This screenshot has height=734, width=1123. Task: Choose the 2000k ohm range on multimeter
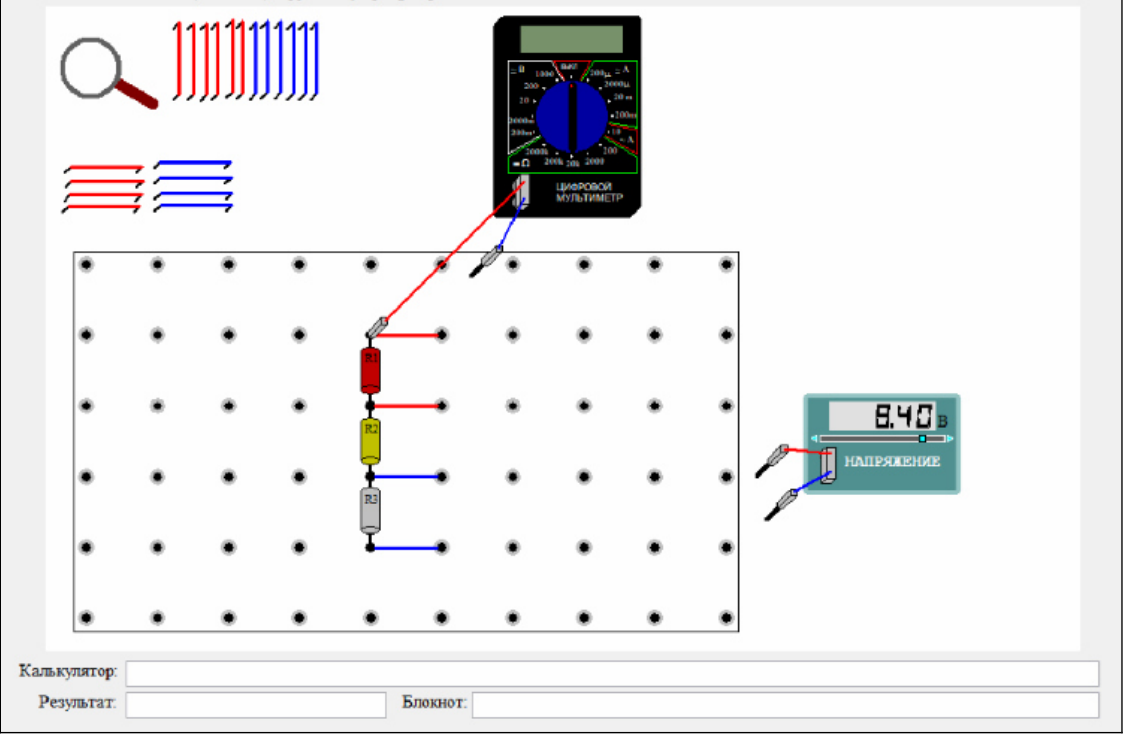pyautogui.click(x=536, y=152)
